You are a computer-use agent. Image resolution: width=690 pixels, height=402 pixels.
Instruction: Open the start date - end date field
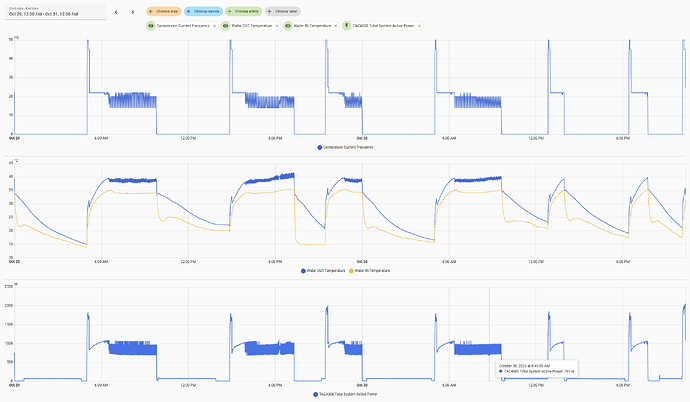52,12
